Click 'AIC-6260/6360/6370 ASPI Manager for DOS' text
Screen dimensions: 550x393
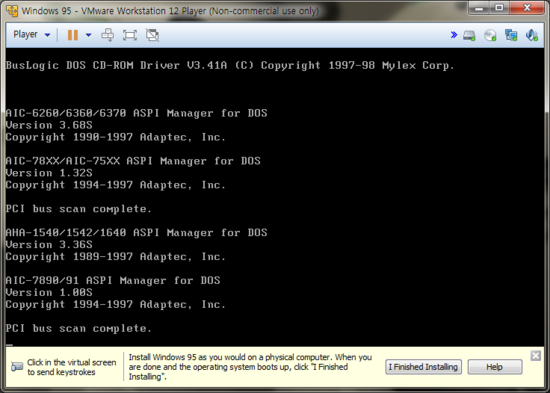click(x=136, y=113)
